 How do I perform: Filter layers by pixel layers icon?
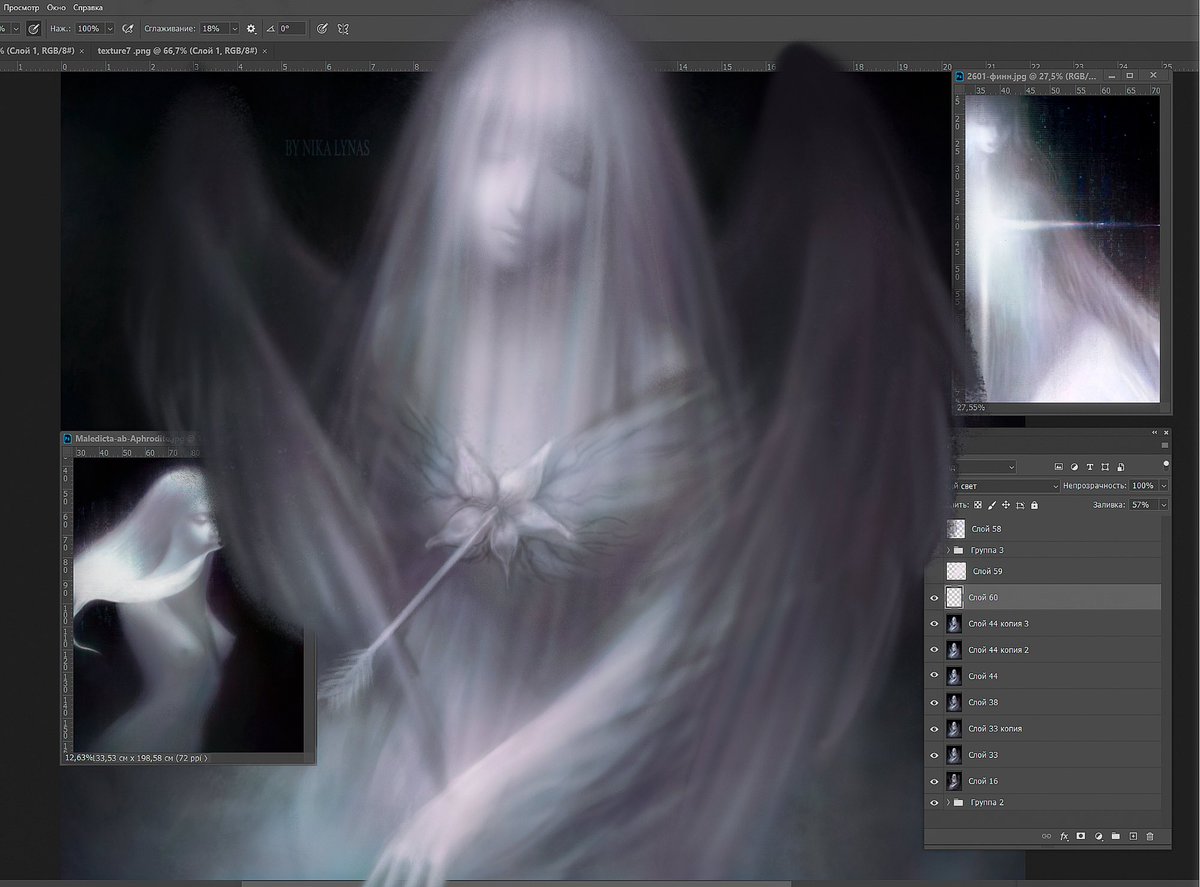pyautogui.click(x=1058, y=467)
